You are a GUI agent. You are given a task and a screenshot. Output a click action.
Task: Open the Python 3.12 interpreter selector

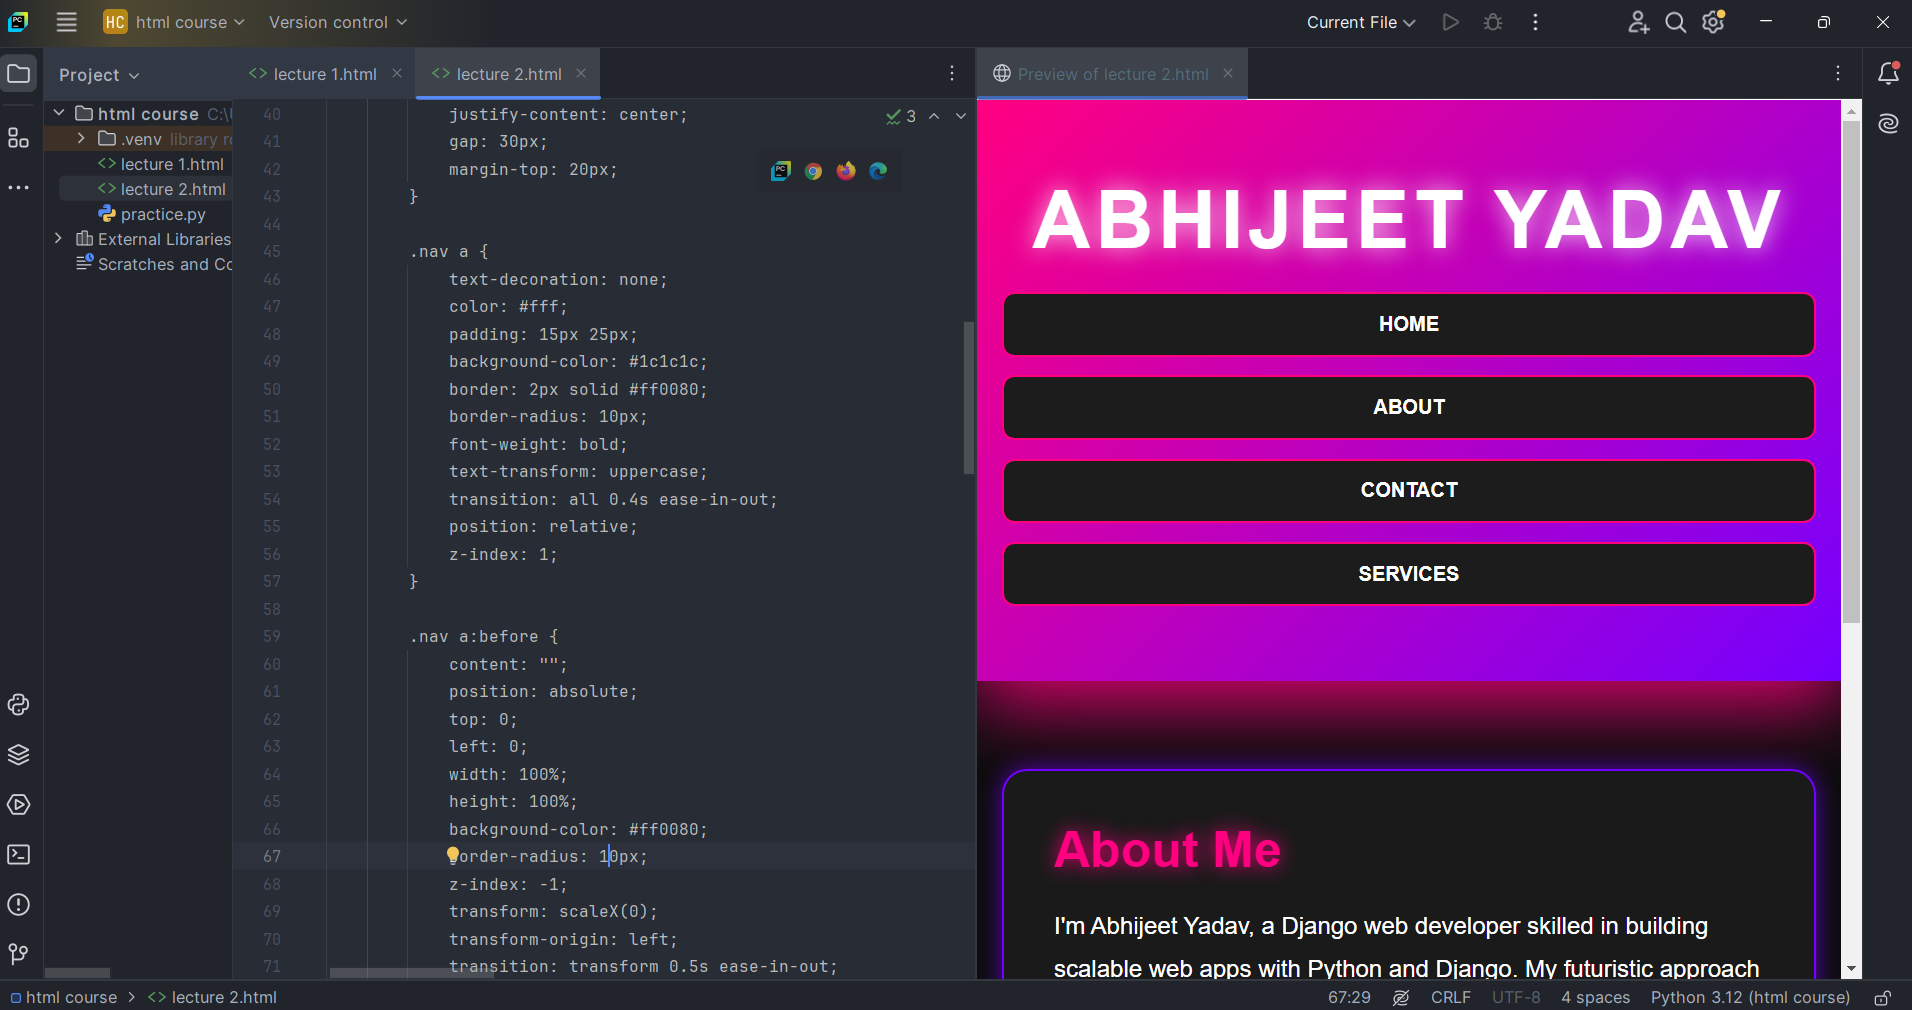tap(1750, 997)
